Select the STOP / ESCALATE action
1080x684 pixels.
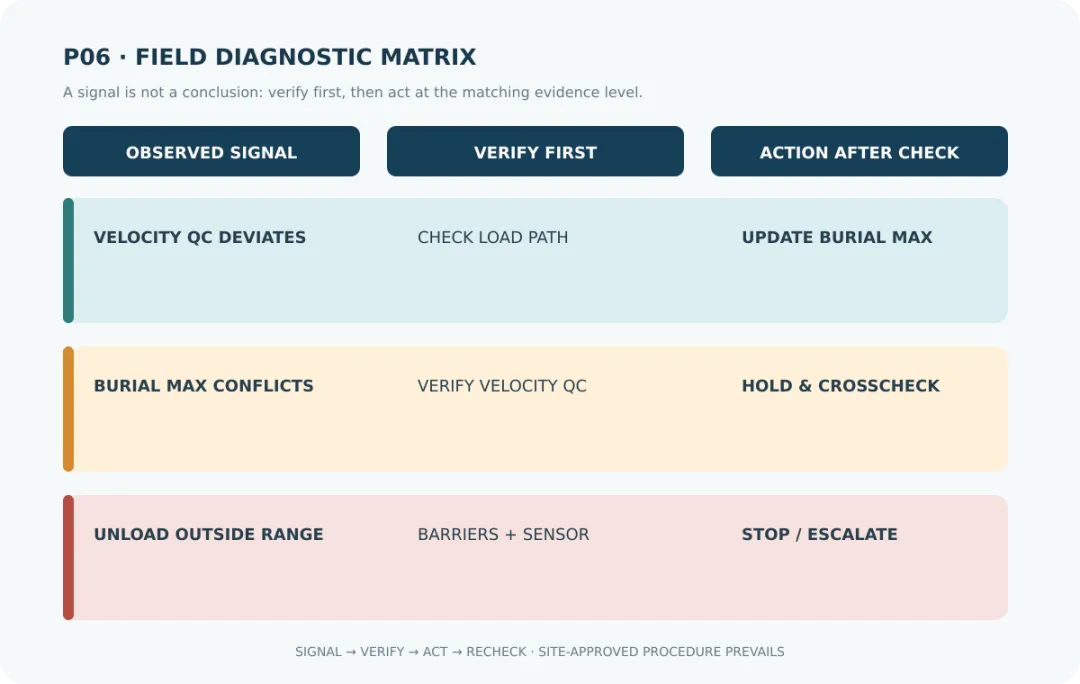click(820, 535)
